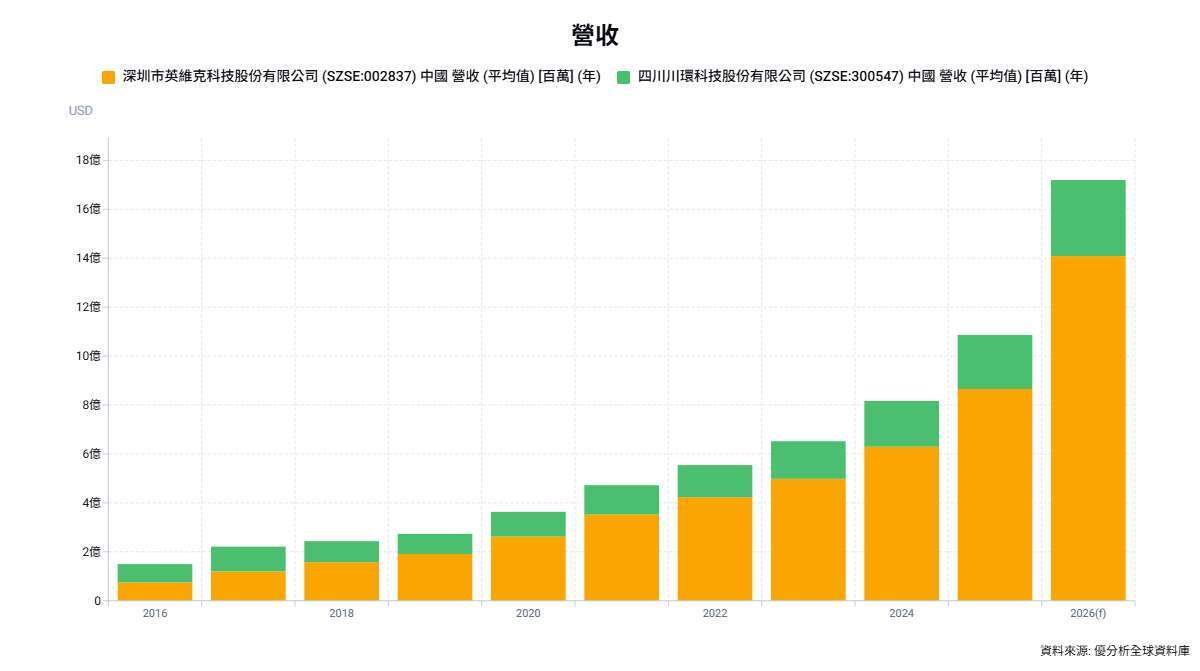Select the orange bar segment for 2018
Viewport: 1200px width, 671px height.
(x=341, y=581)
